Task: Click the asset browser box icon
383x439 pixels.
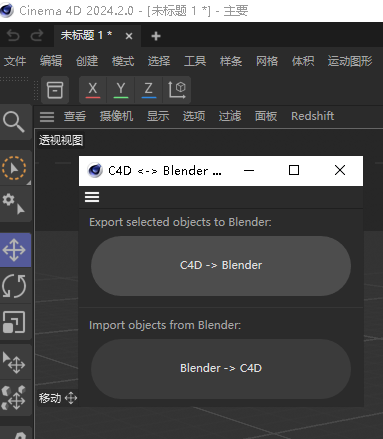Action: (x=55, y=90)
